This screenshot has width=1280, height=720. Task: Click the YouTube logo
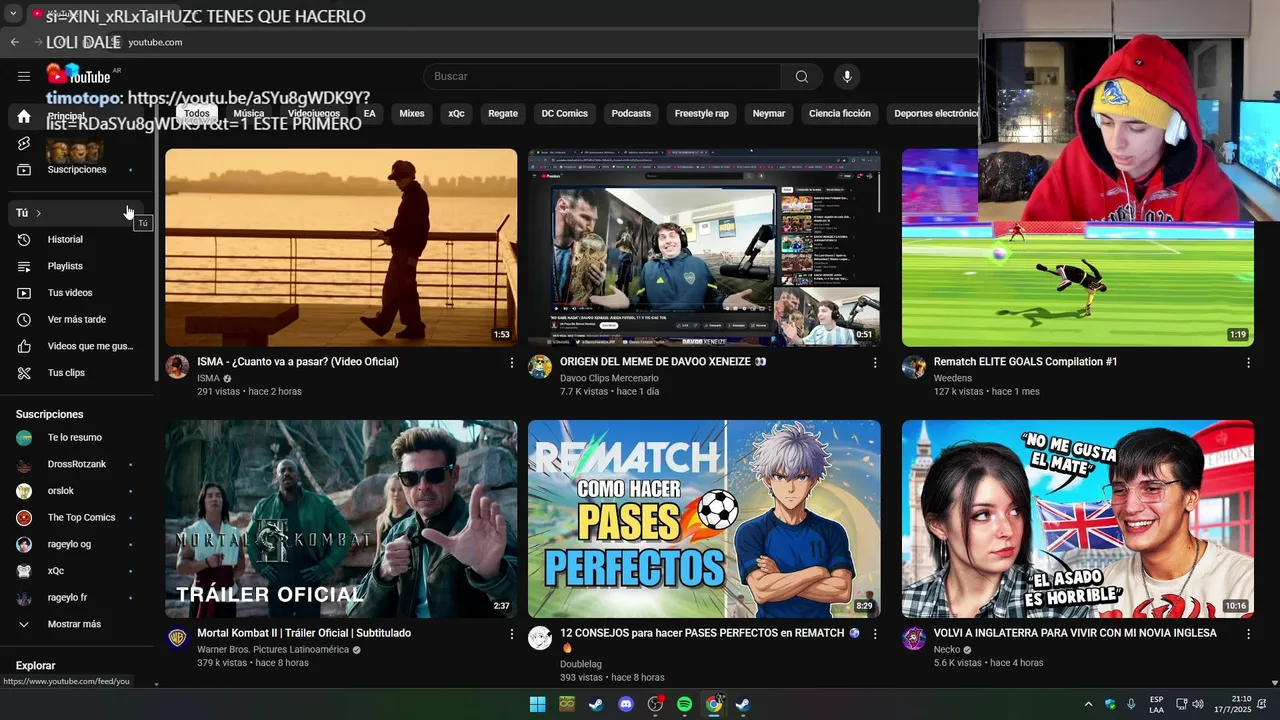click(x=79, y=76)
